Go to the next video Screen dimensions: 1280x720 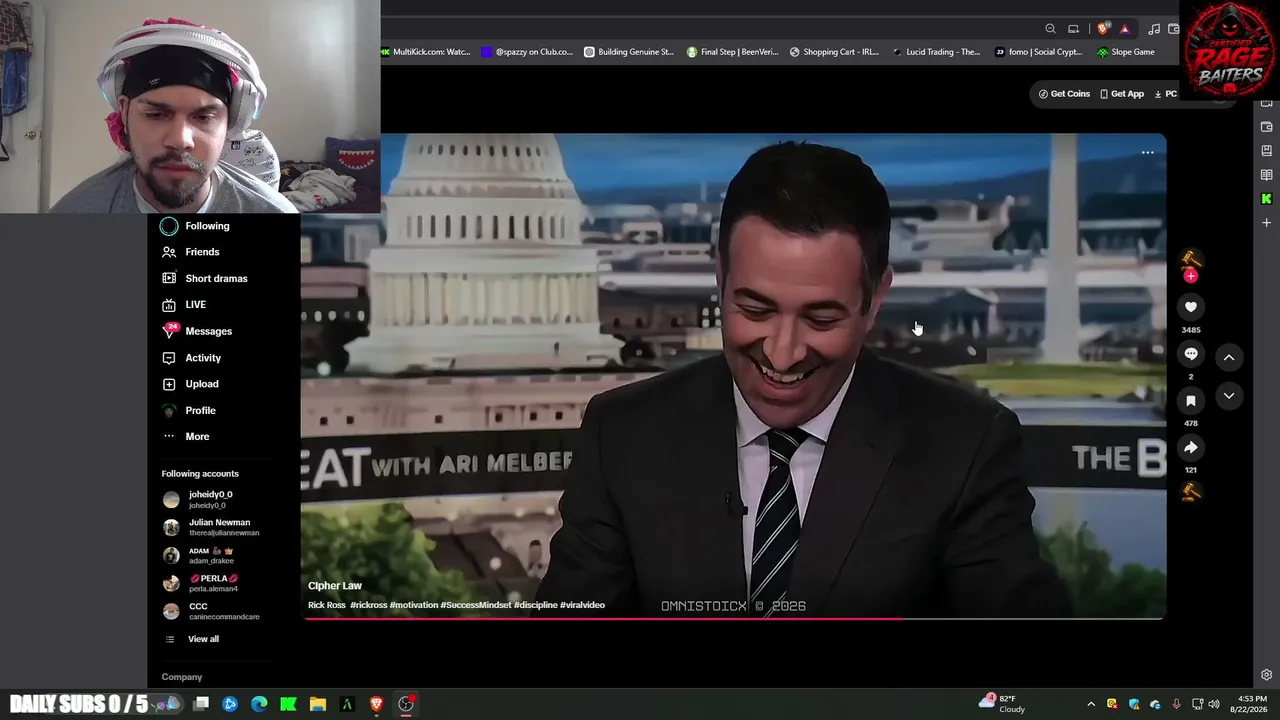tap(1229, 396)
